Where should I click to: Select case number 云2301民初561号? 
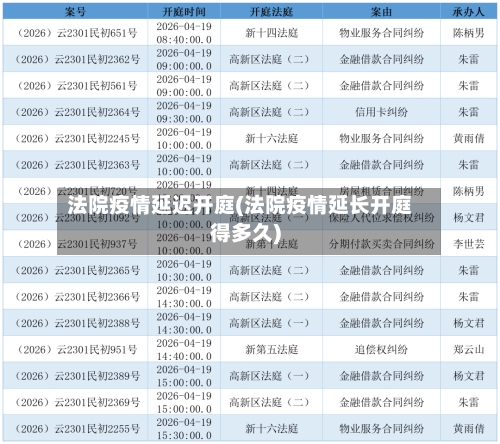77,86
